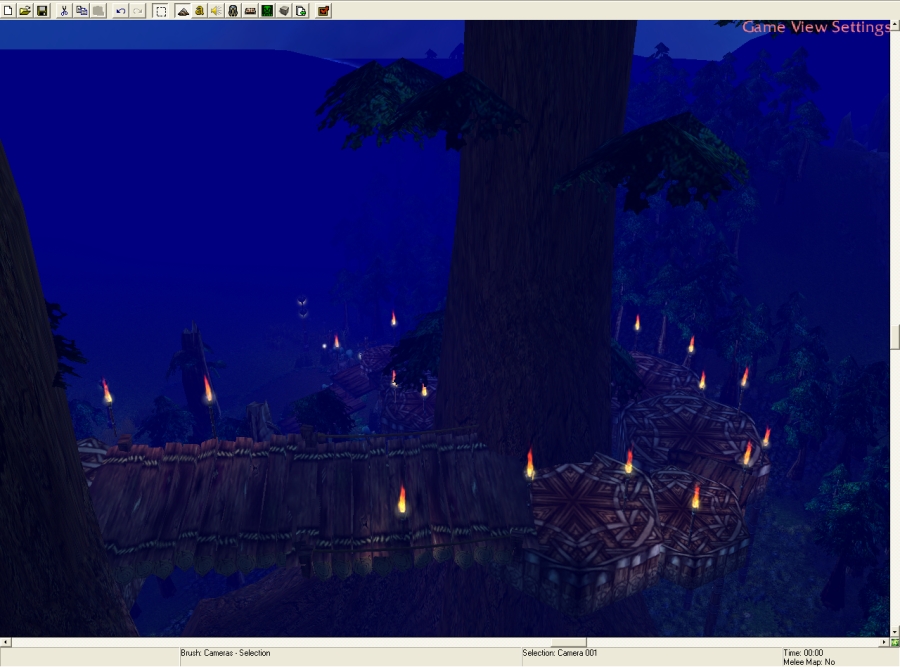Save the map with floppy disk icon
This screenshot has height=667, width=900.
[42, 10]
